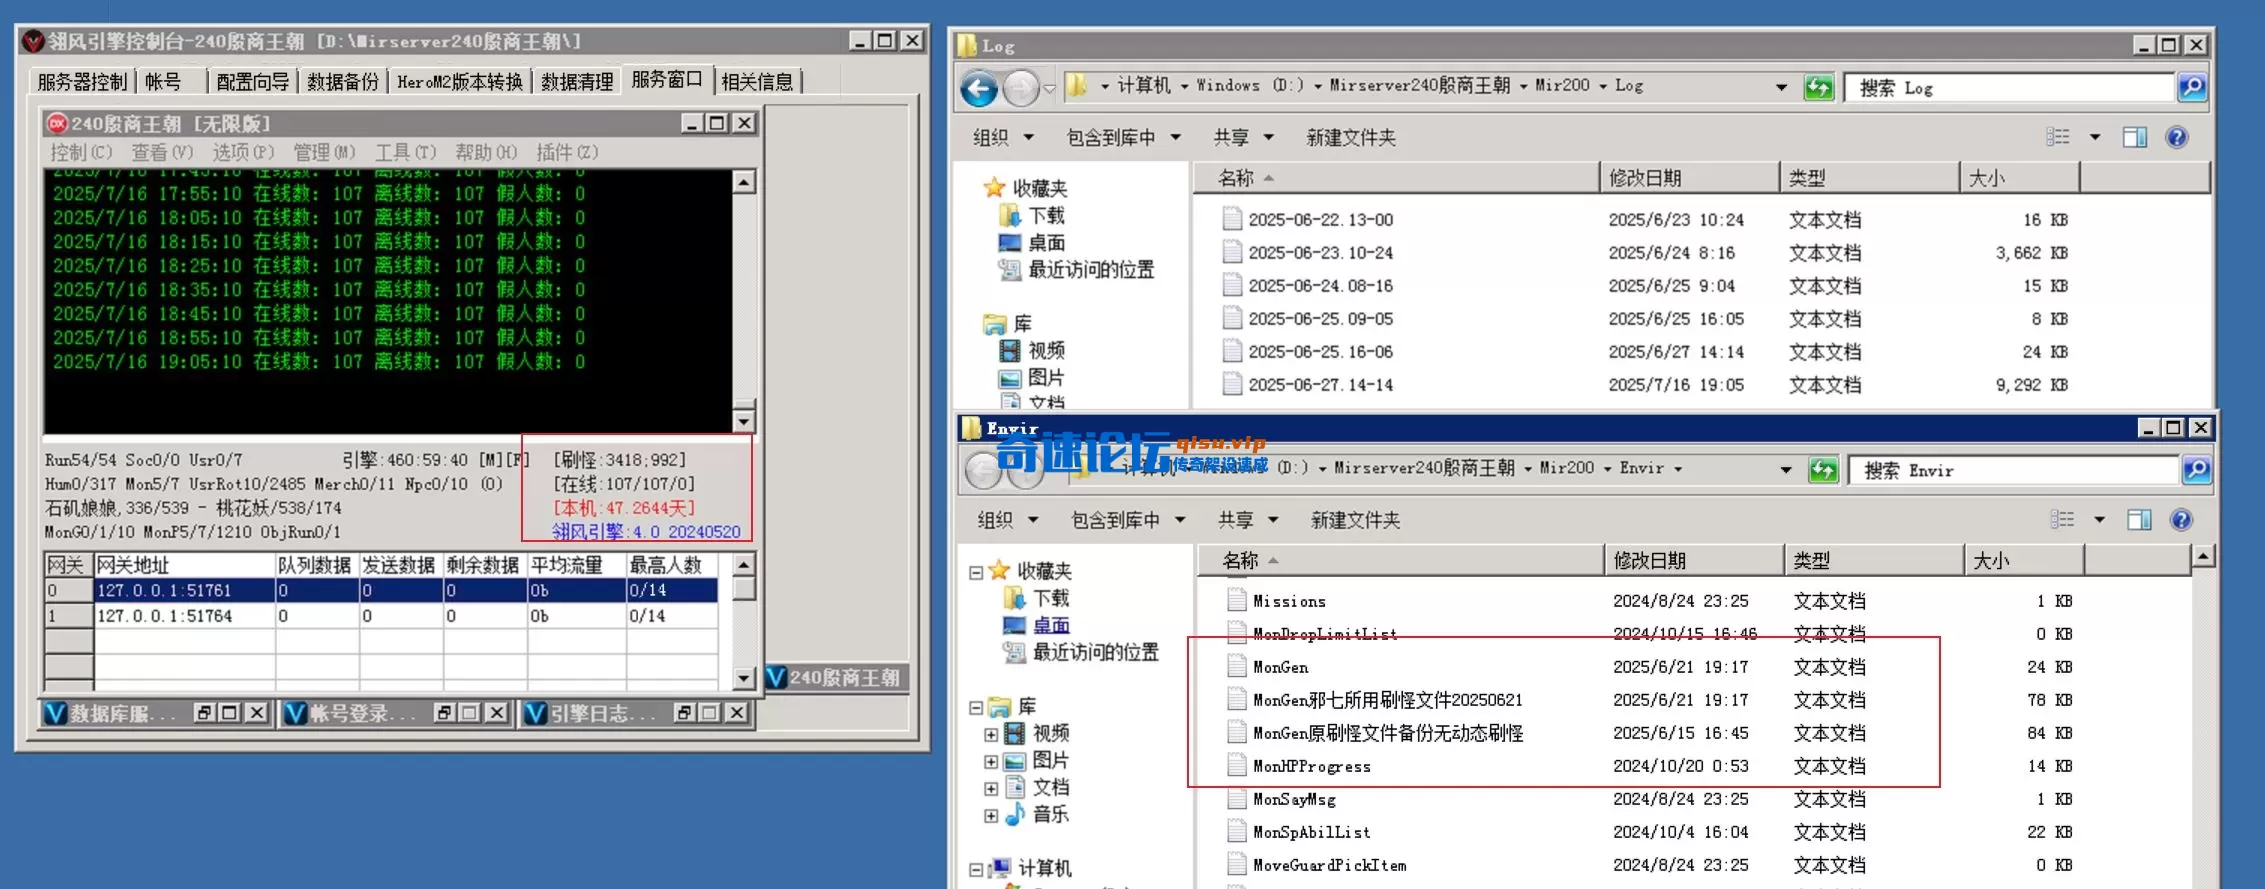Click 新建文件夹 in Log window
Viewport: 2265px width, 889px height.
pos(1350,138)
